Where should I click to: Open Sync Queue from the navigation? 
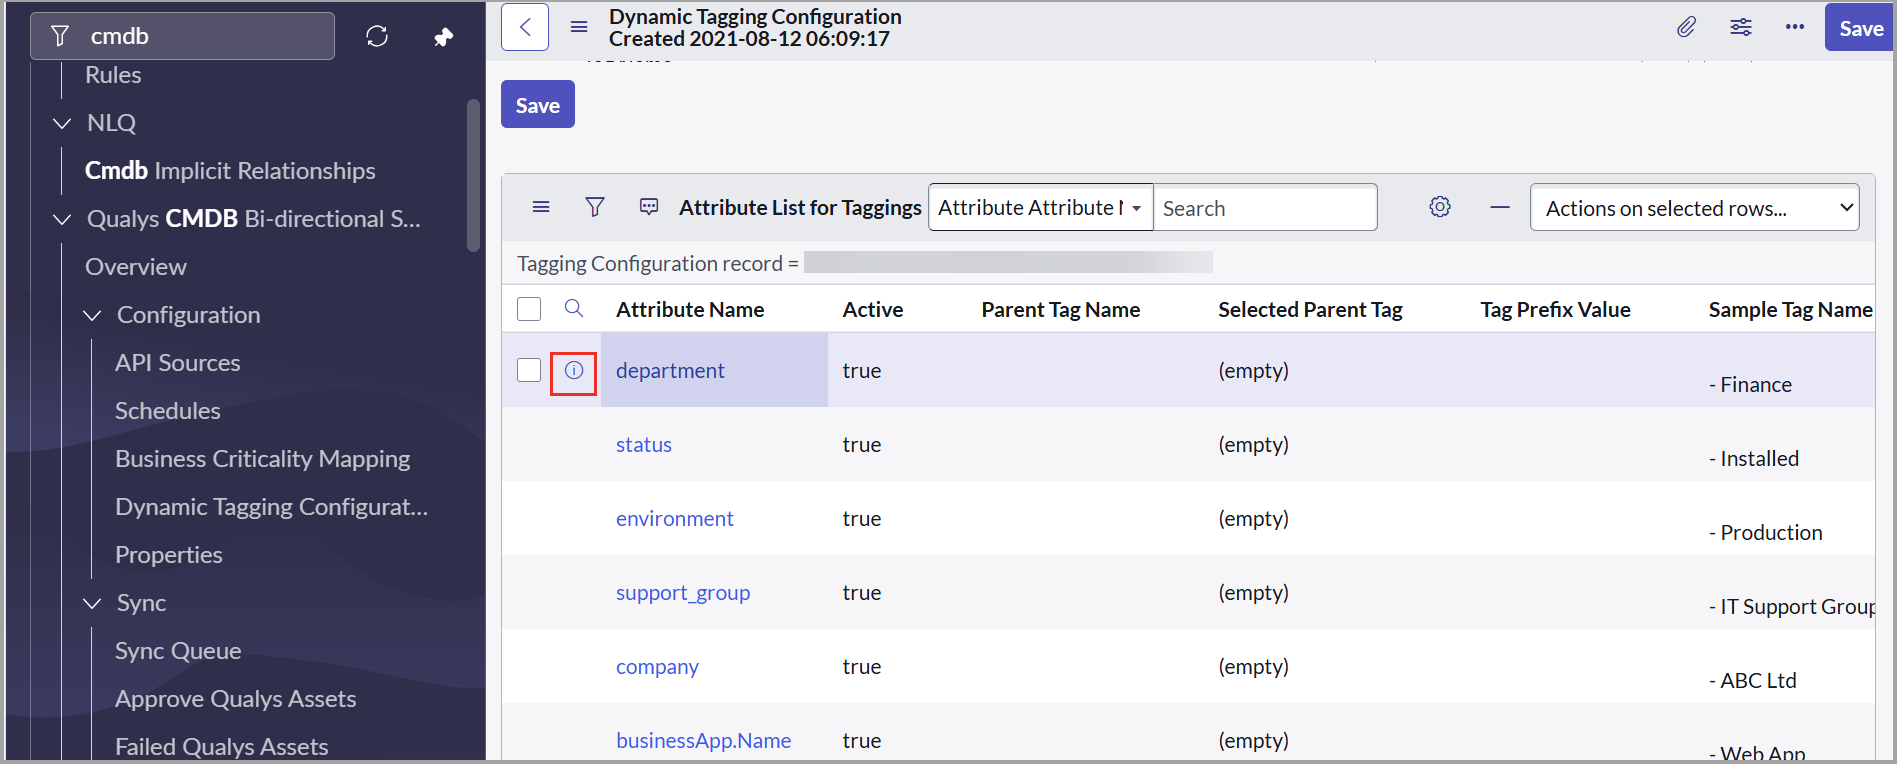click(x=178, y=651)
